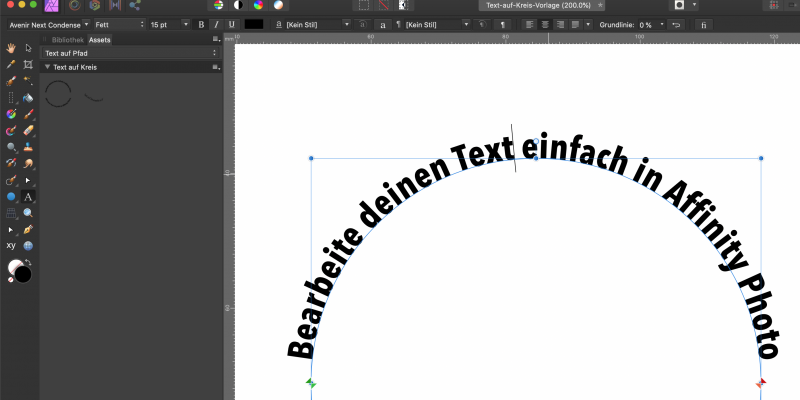Apply Auto Colours rainbow wheel icon

coord(258,5)
